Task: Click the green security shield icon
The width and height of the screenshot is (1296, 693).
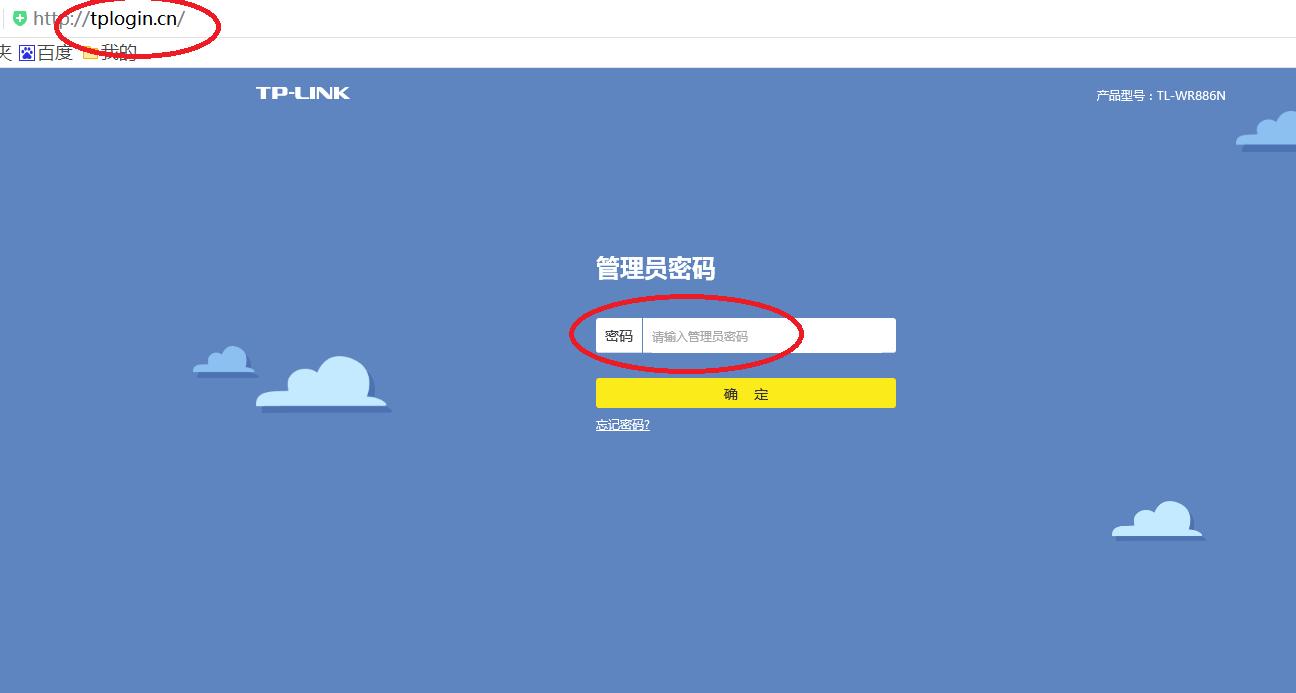Action: 18,17
